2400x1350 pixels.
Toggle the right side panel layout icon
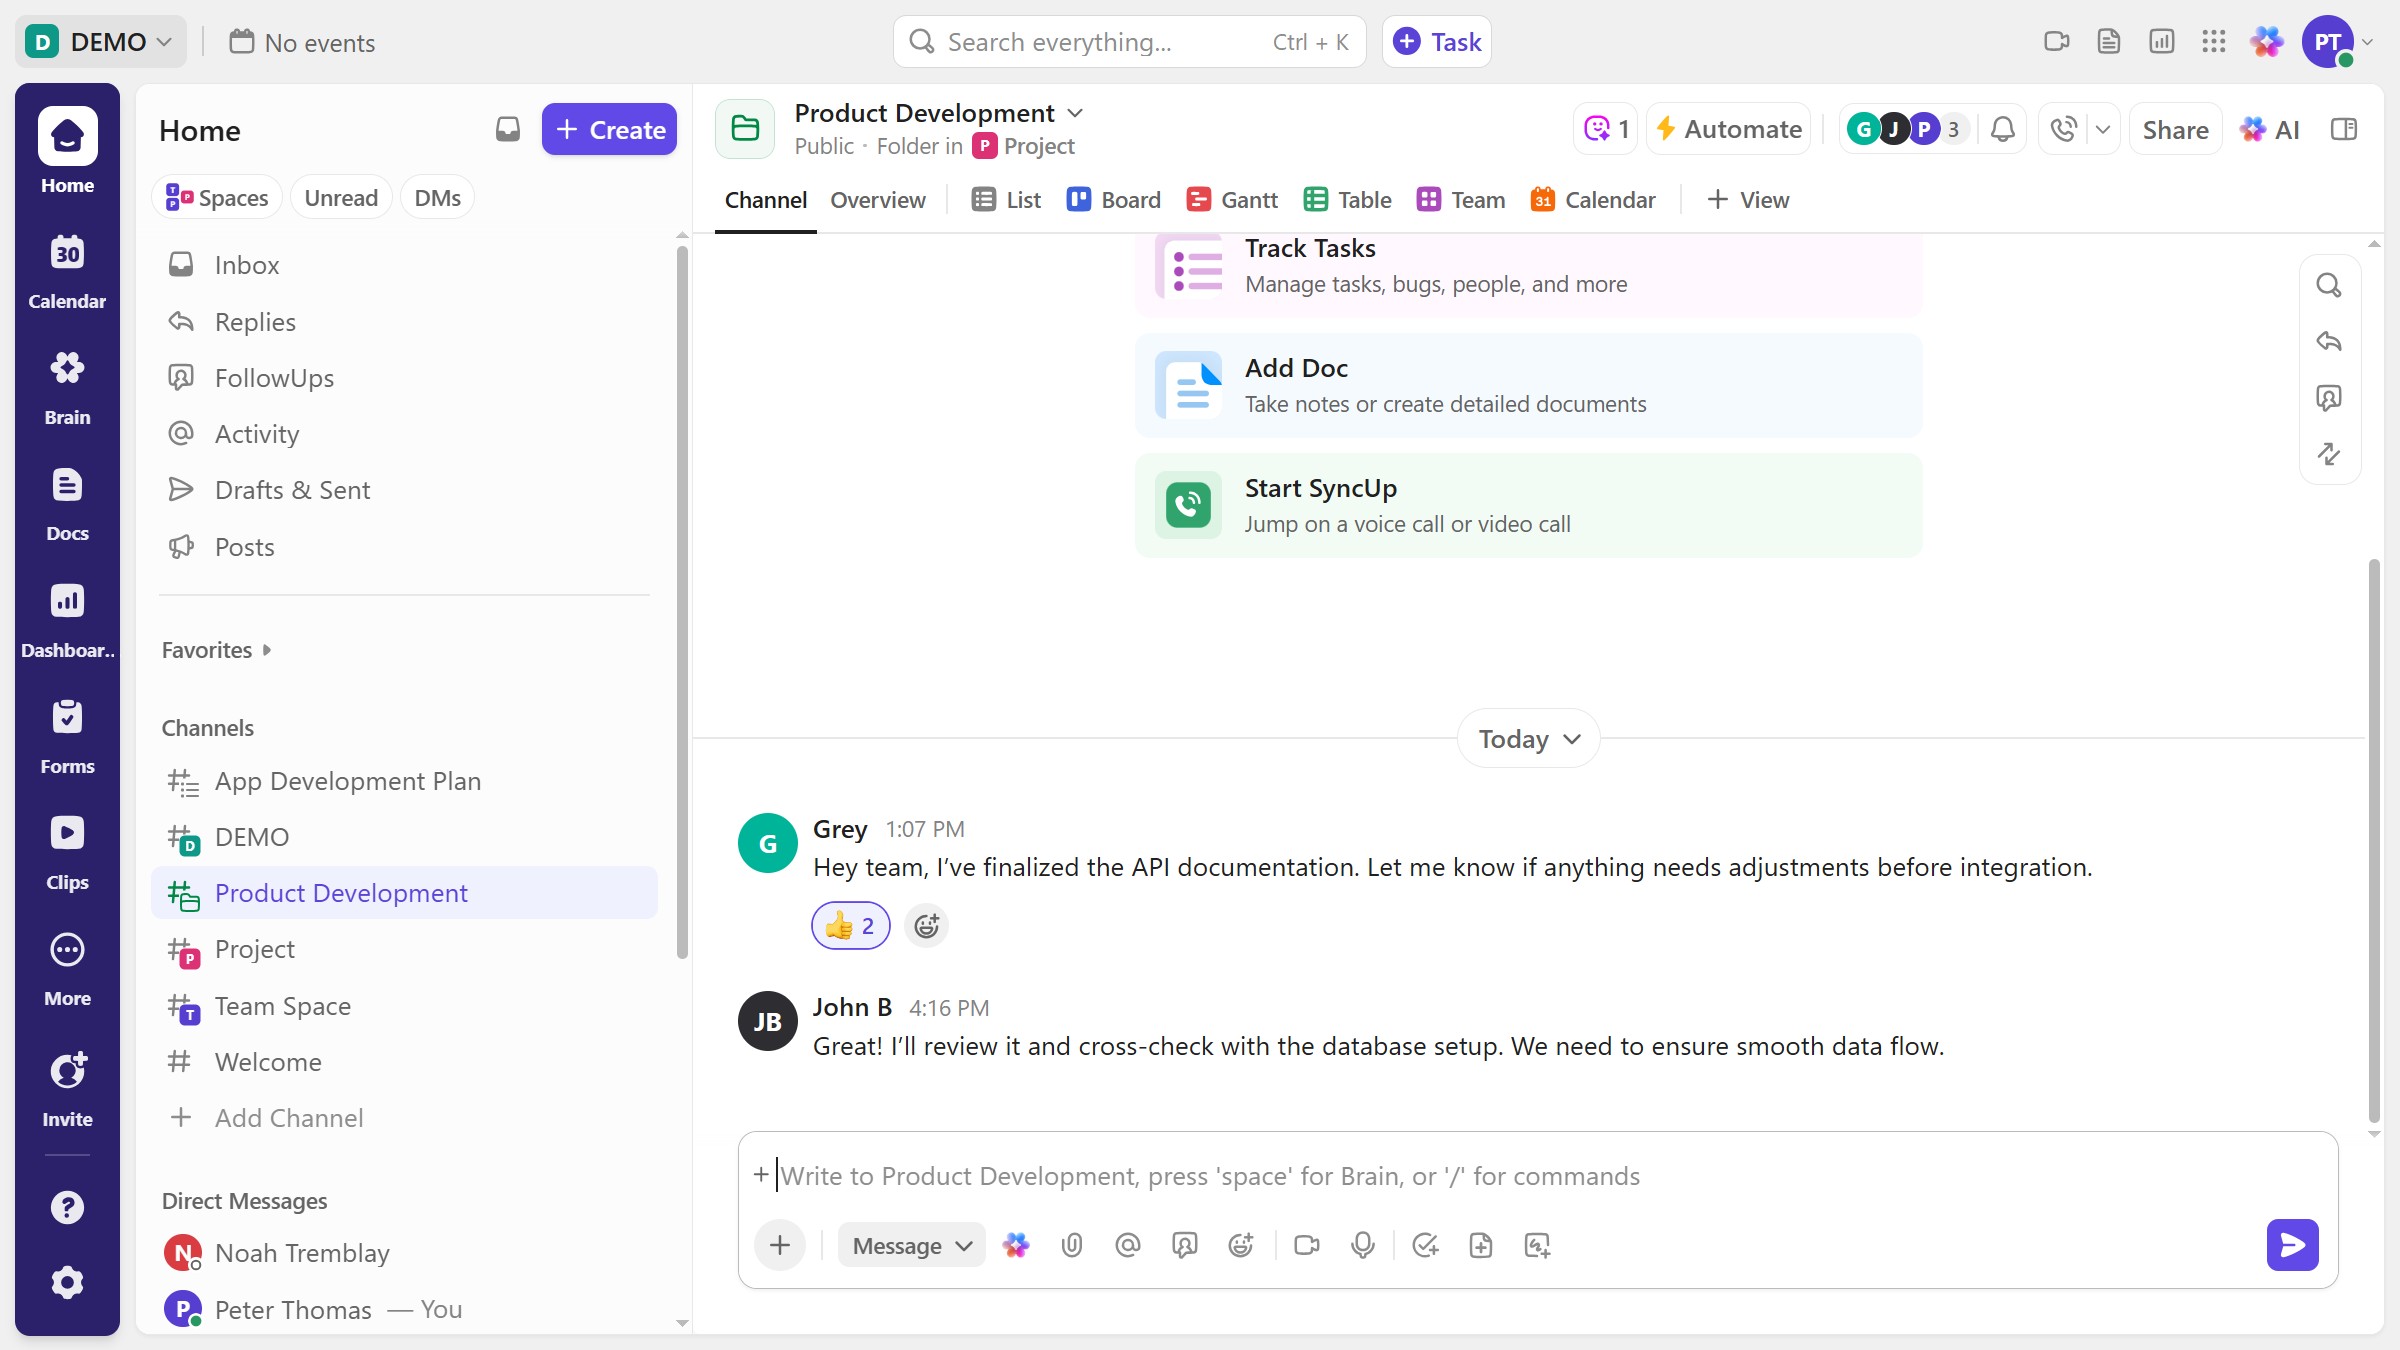coord(2344,129)
